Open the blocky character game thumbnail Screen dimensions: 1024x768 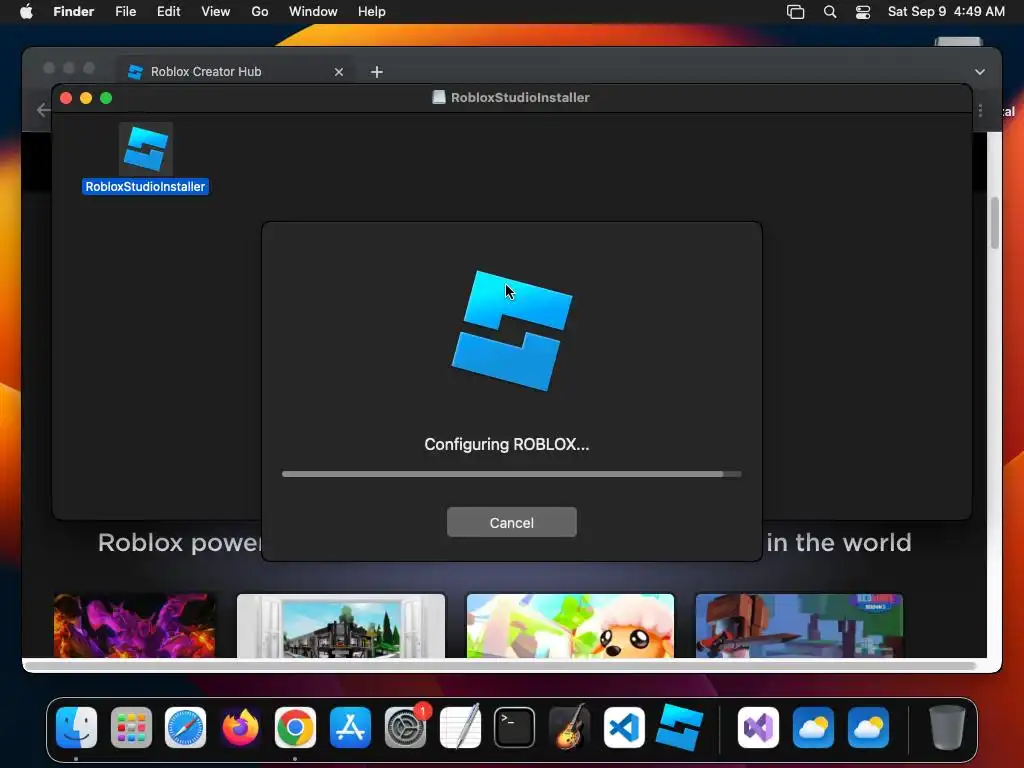pyautogui.click(x=799, y=626)
